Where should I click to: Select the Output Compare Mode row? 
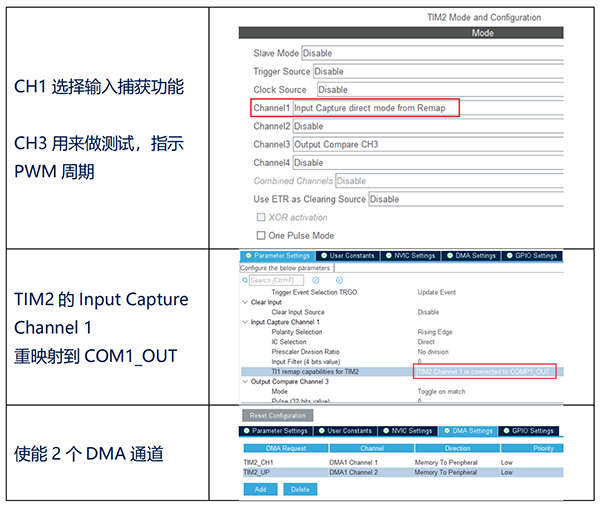(402, 392)
